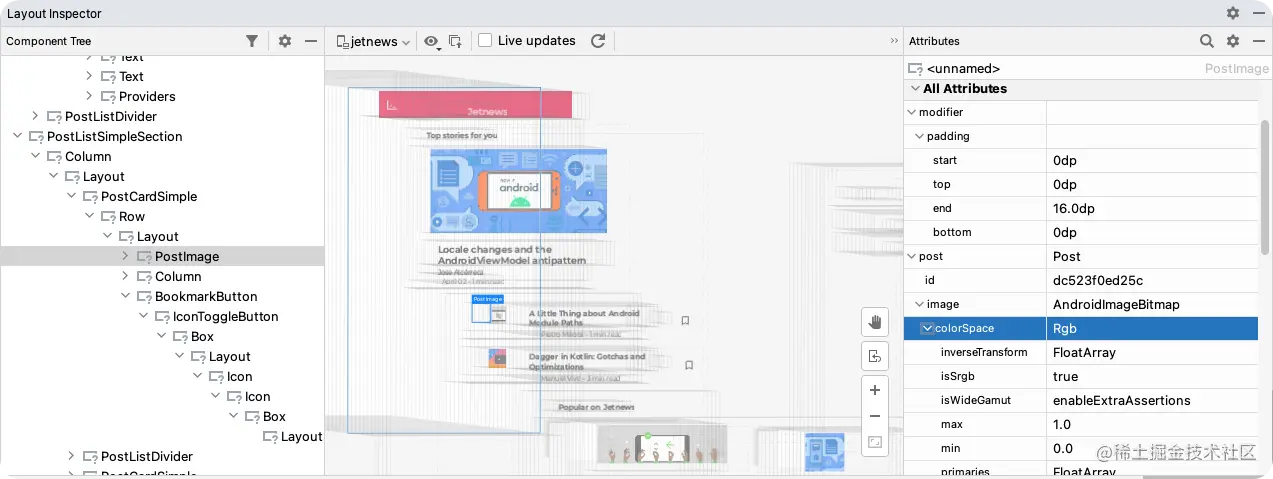Collapse the BookmarkButton node chevron

[125, 296]
